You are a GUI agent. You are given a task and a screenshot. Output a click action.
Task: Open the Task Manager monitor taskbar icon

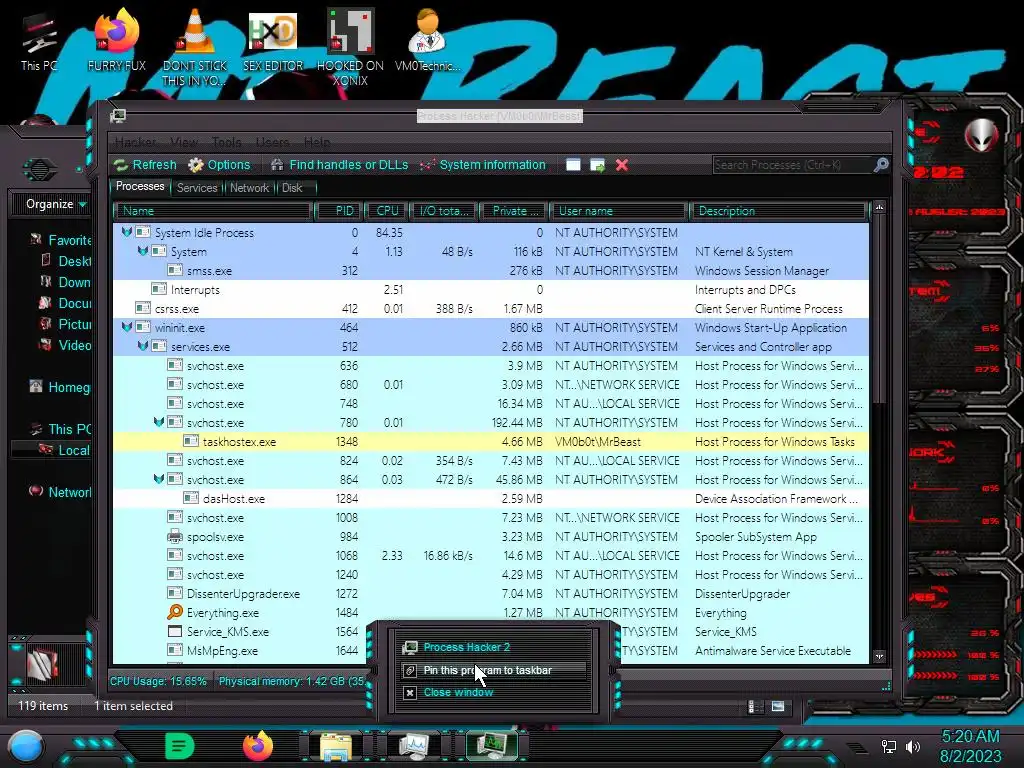click(x=413, y=746)
